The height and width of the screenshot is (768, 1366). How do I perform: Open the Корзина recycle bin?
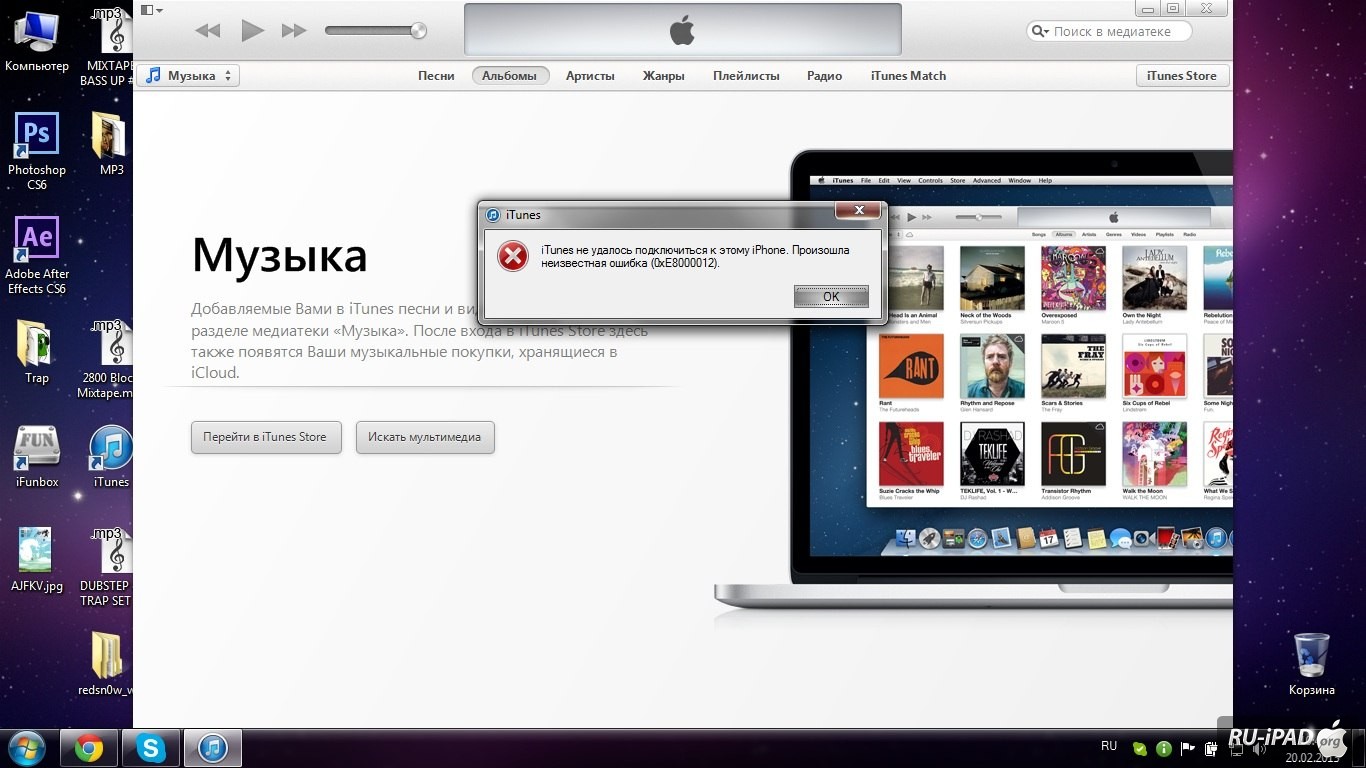point(1311,664)
